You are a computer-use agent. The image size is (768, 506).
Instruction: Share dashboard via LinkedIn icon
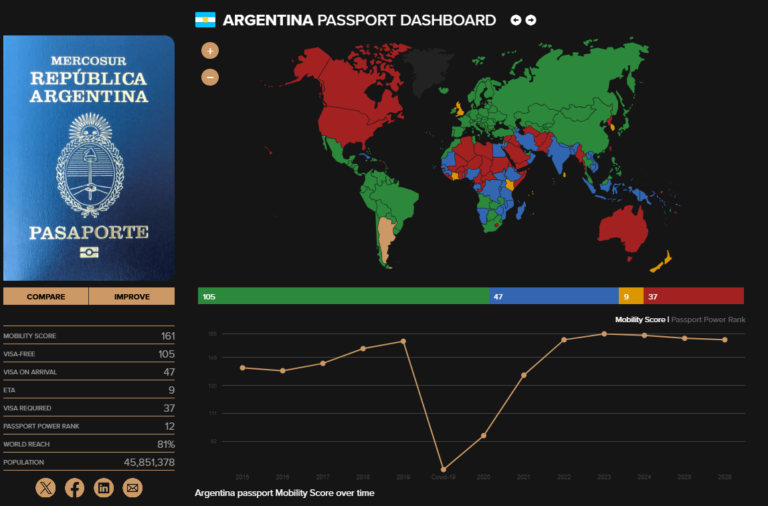[103, 488]
